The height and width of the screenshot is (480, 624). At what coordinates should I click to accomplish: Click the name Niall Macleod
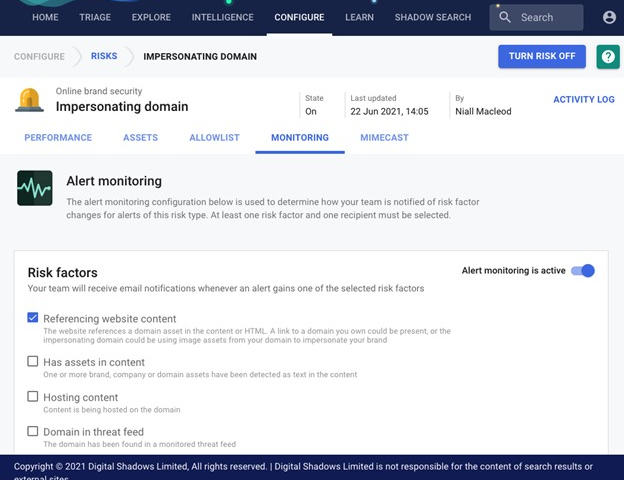point(483,111)
